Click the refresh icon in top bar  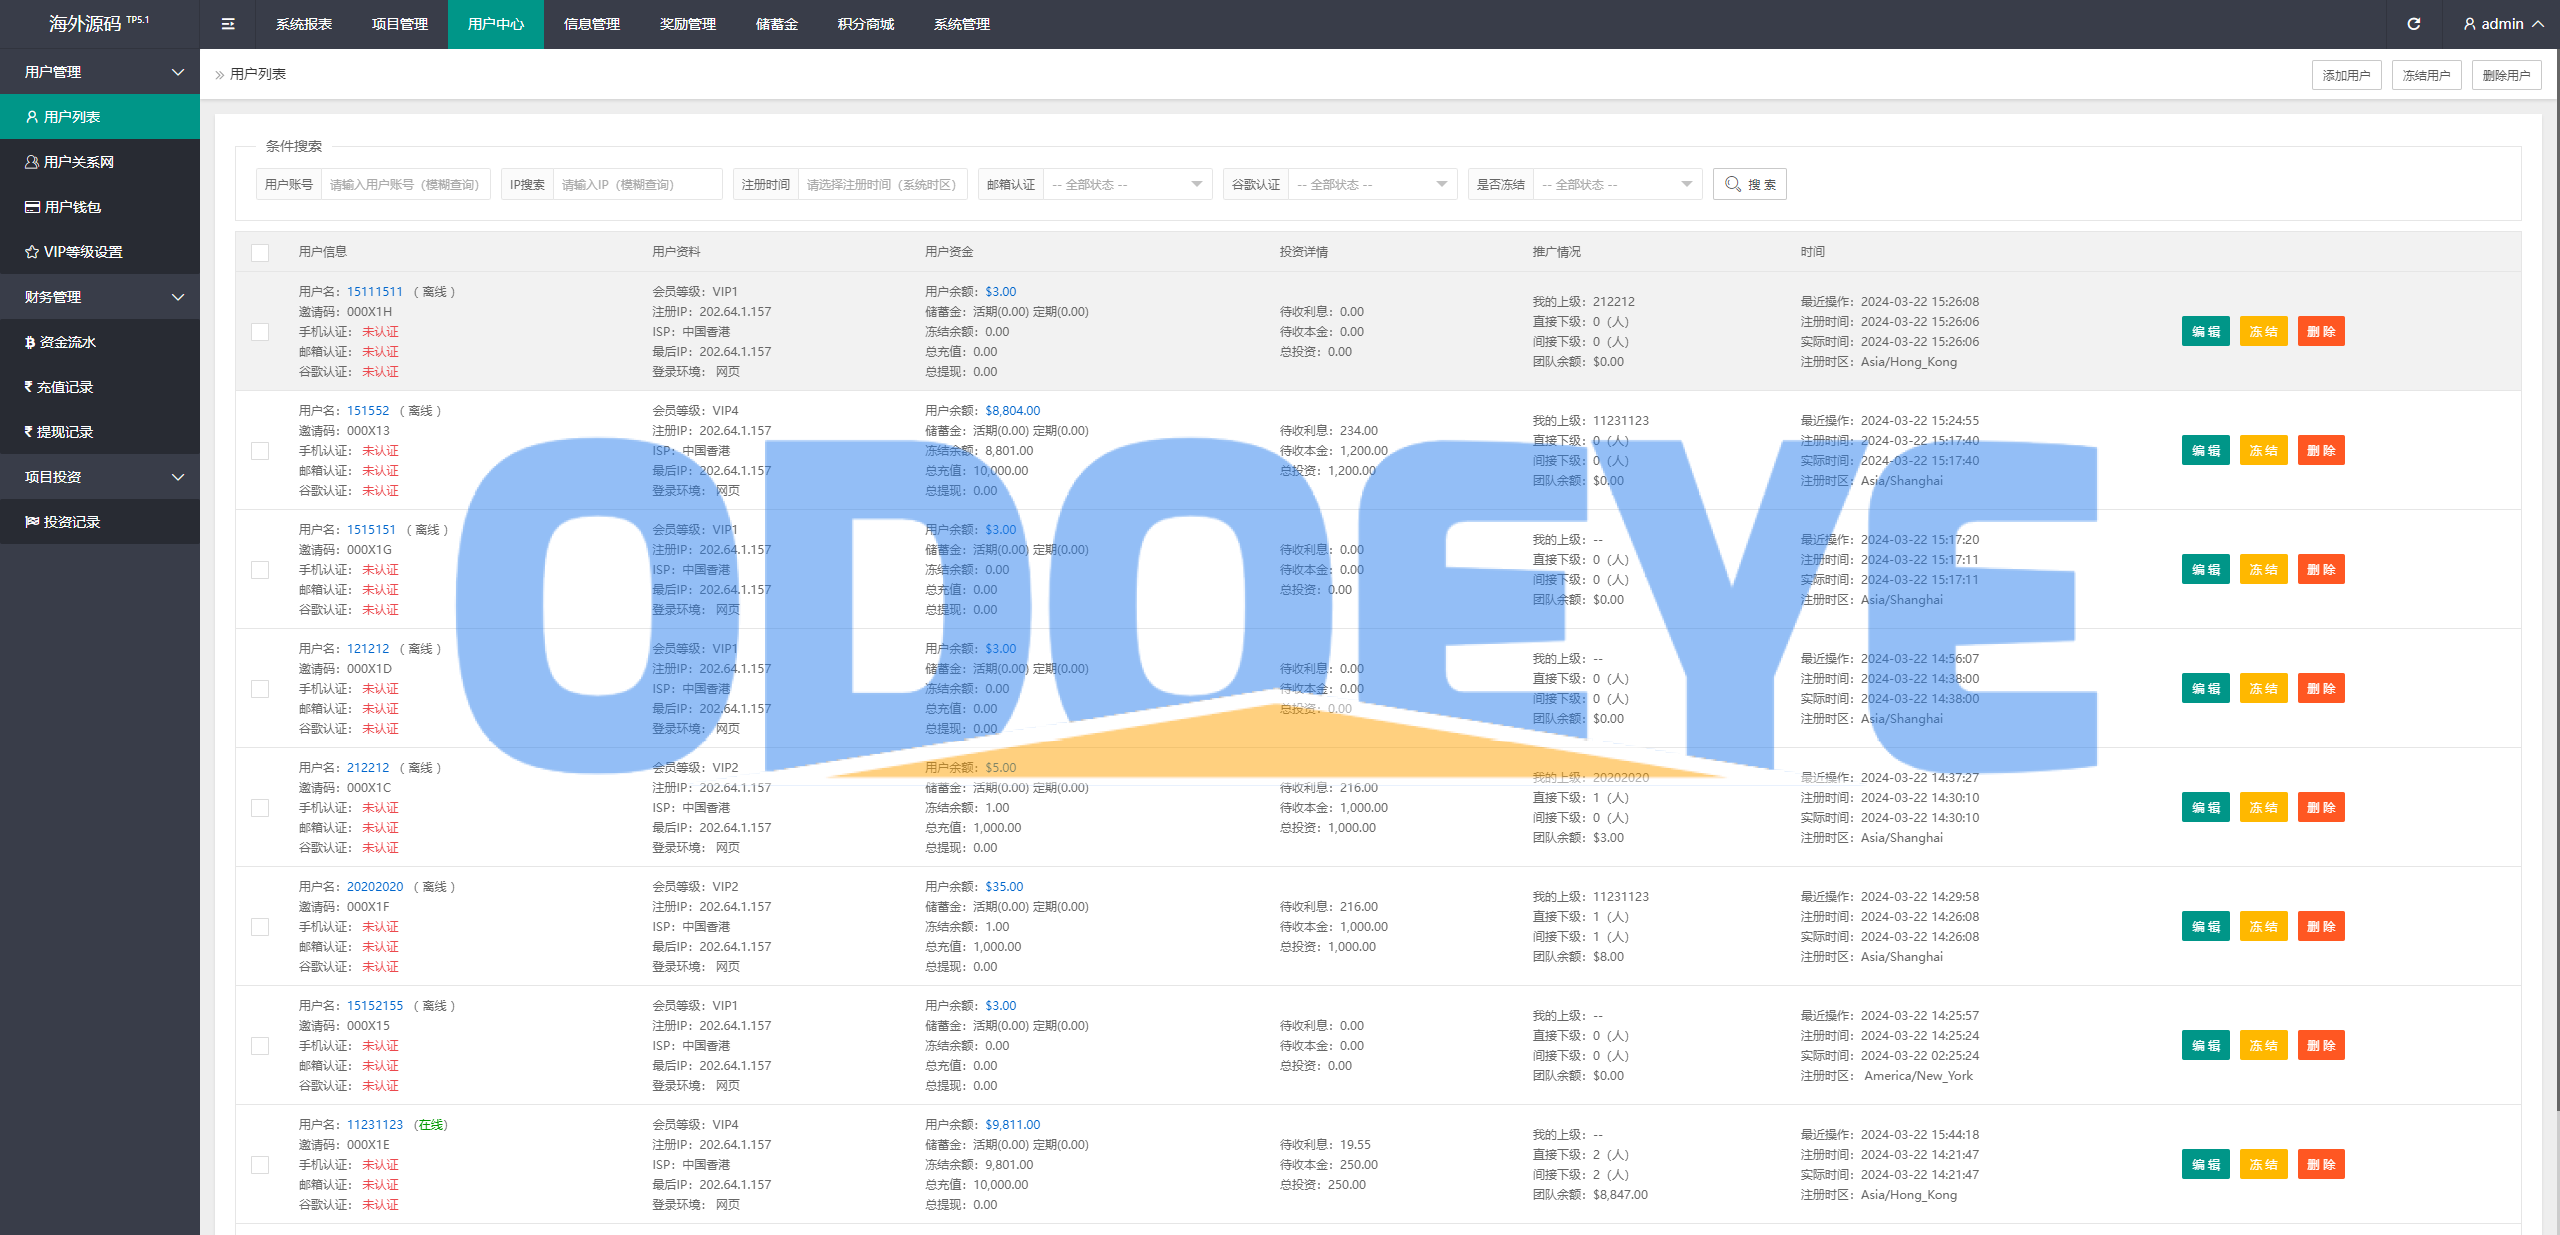tap(2414, 24)
